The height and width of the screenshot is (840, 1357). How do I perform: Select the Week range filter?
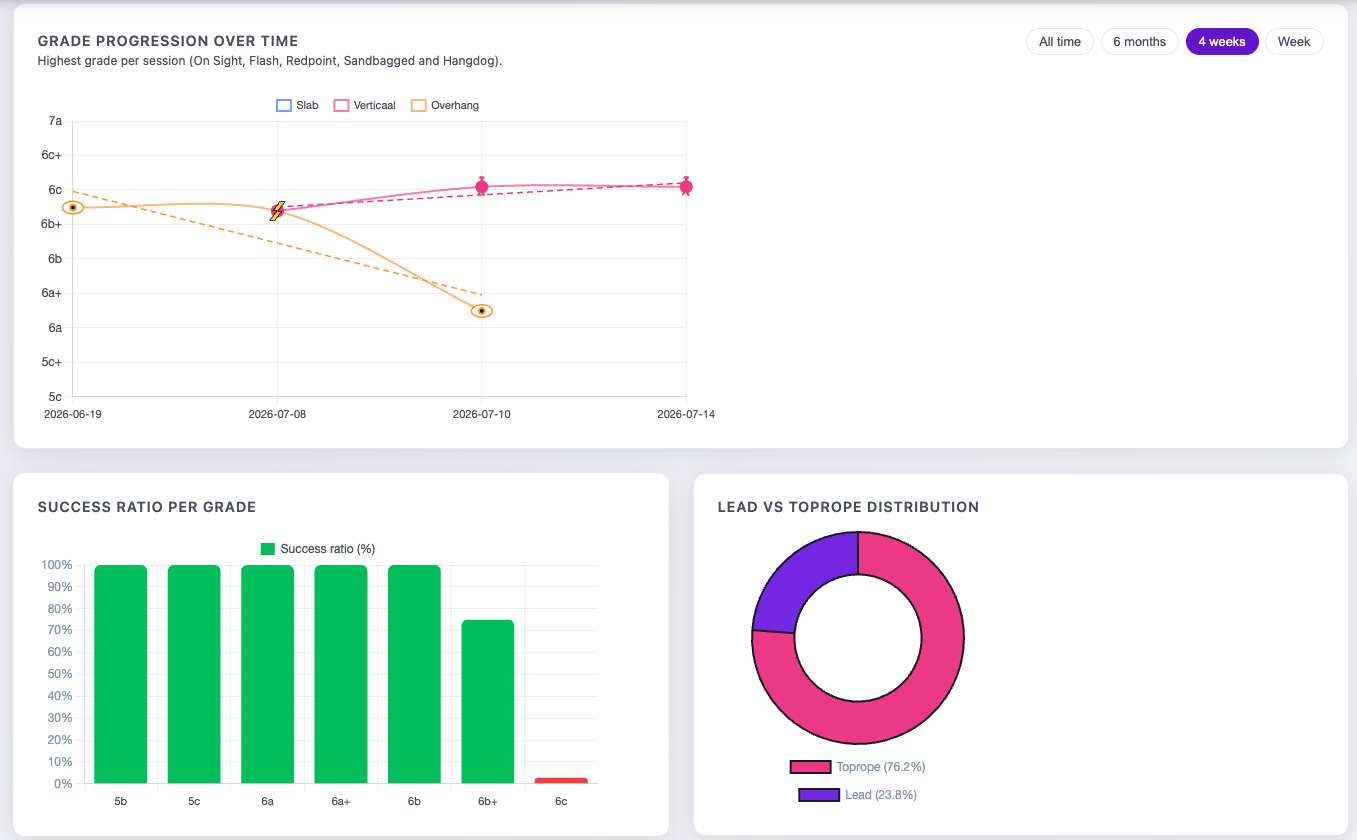pyautogui.click(x=1294, y=42)
